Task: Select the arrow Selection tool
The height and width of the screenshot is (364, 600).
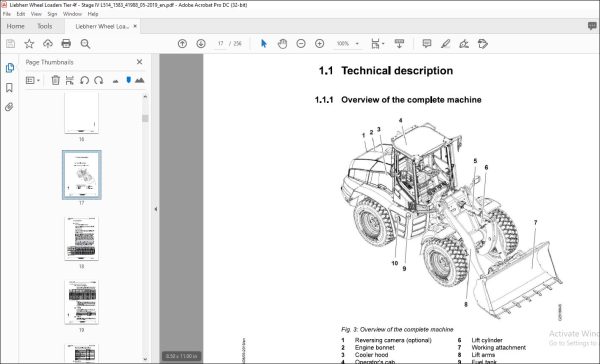Action: point(264,44)
